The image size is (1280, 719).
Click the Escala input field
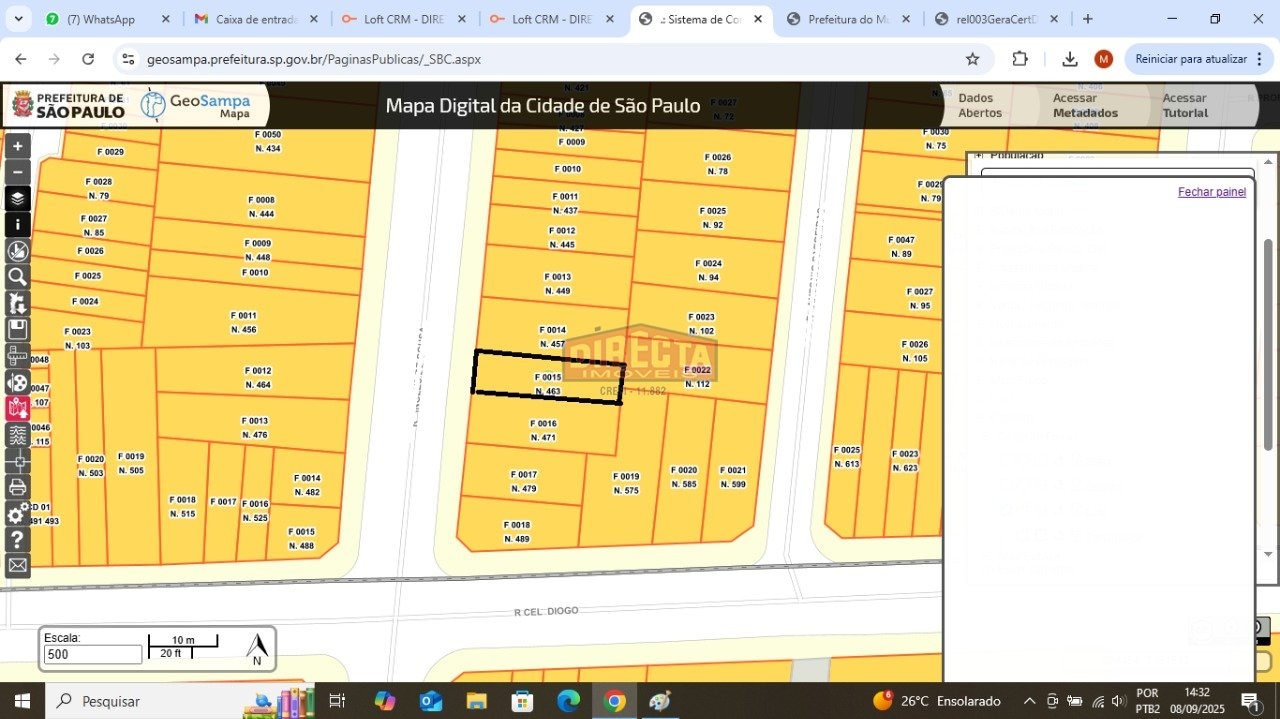tap(92, 655)
